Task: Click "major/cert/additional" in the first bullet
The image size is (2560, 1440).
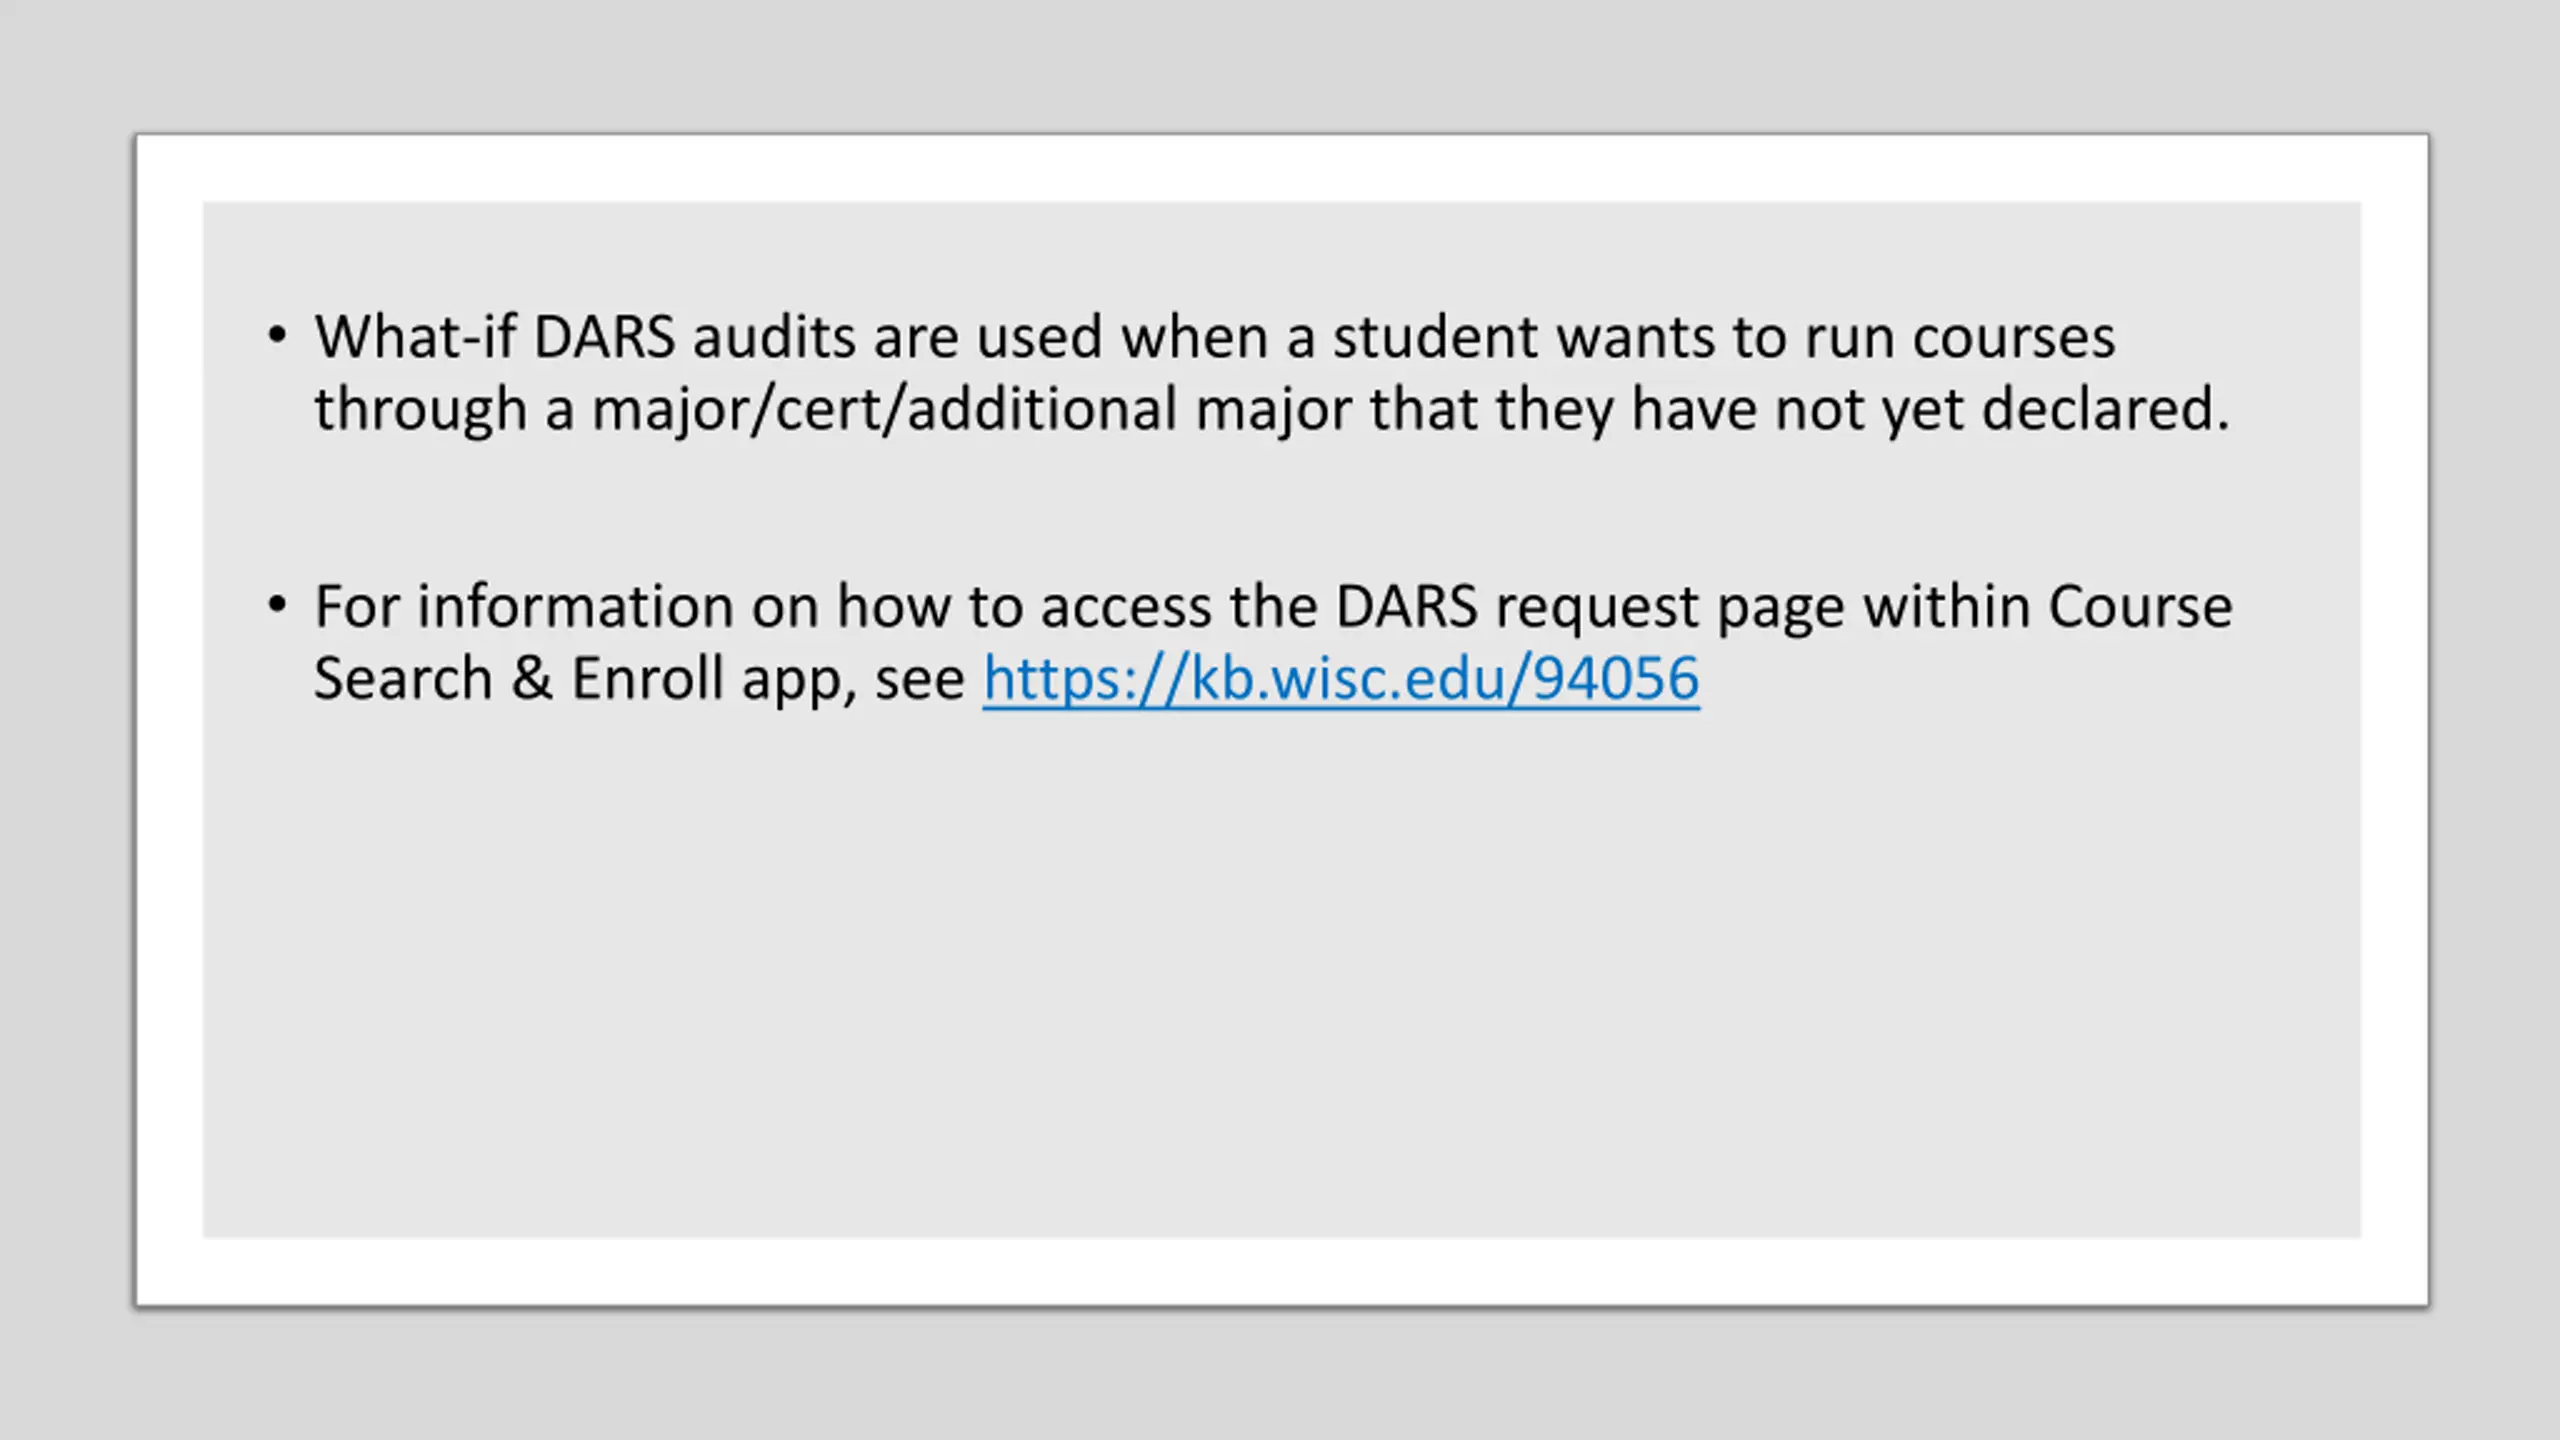Action: pos(885,410)
